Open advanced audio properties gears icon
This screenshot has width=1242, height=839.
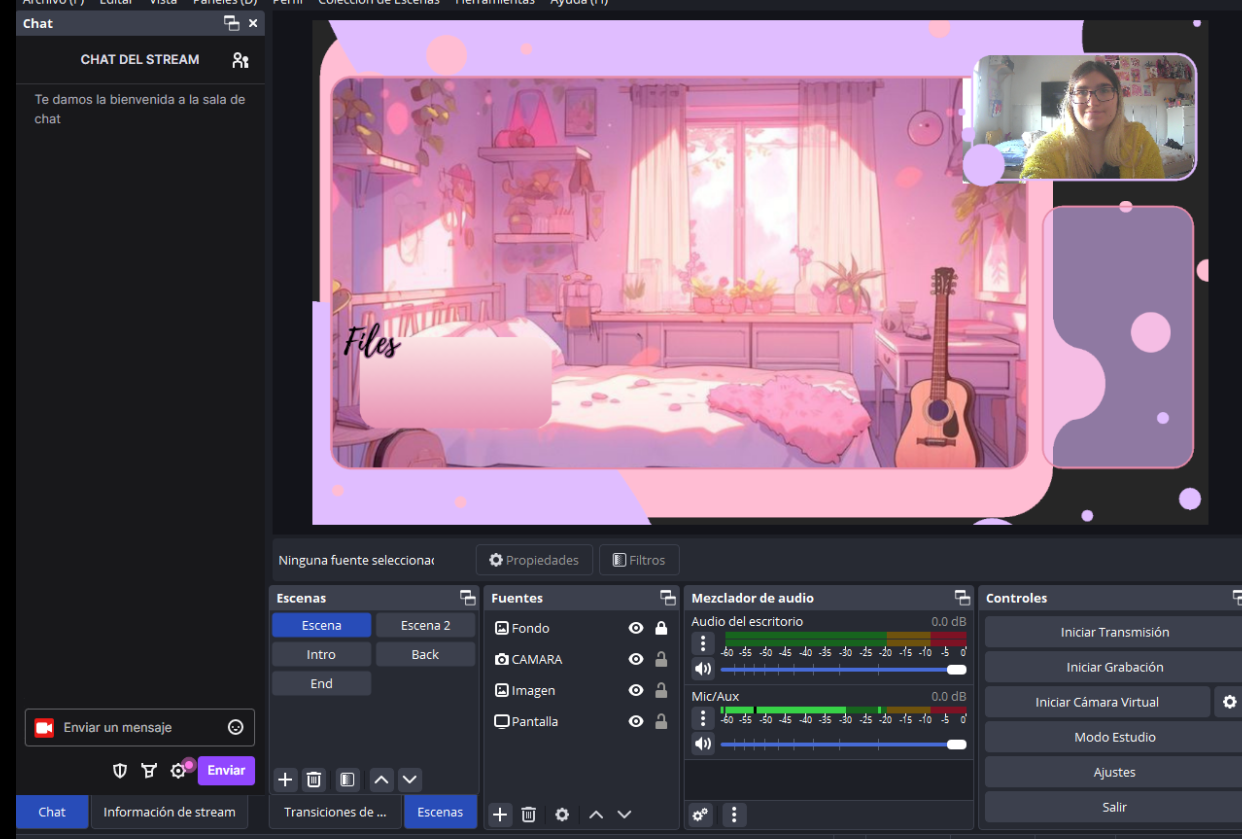700,815
